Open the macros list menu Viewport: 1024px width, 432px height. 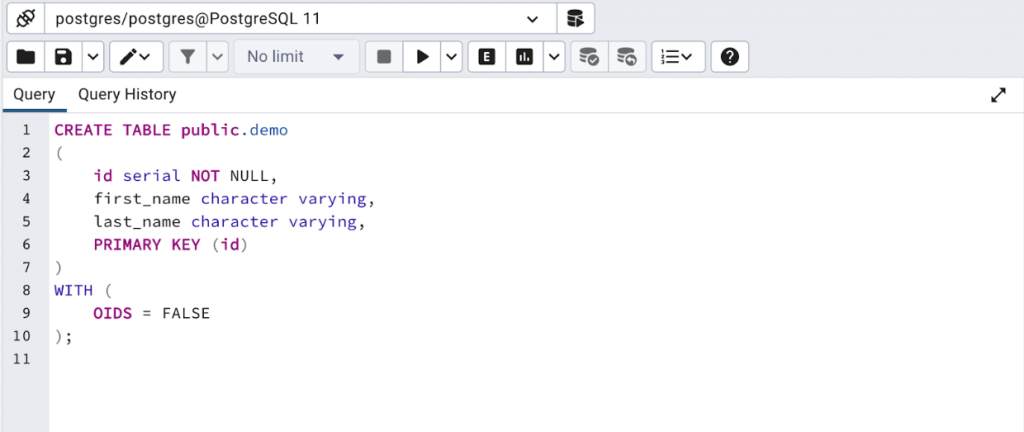click(x=678, y=57)
